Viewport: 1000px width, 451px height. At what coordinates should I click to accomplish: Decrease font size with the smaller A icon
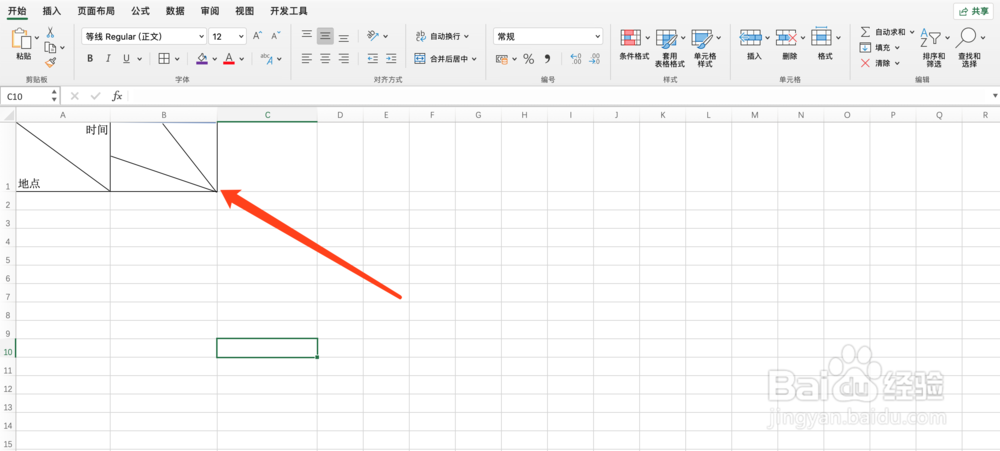(x=276, y=36)
